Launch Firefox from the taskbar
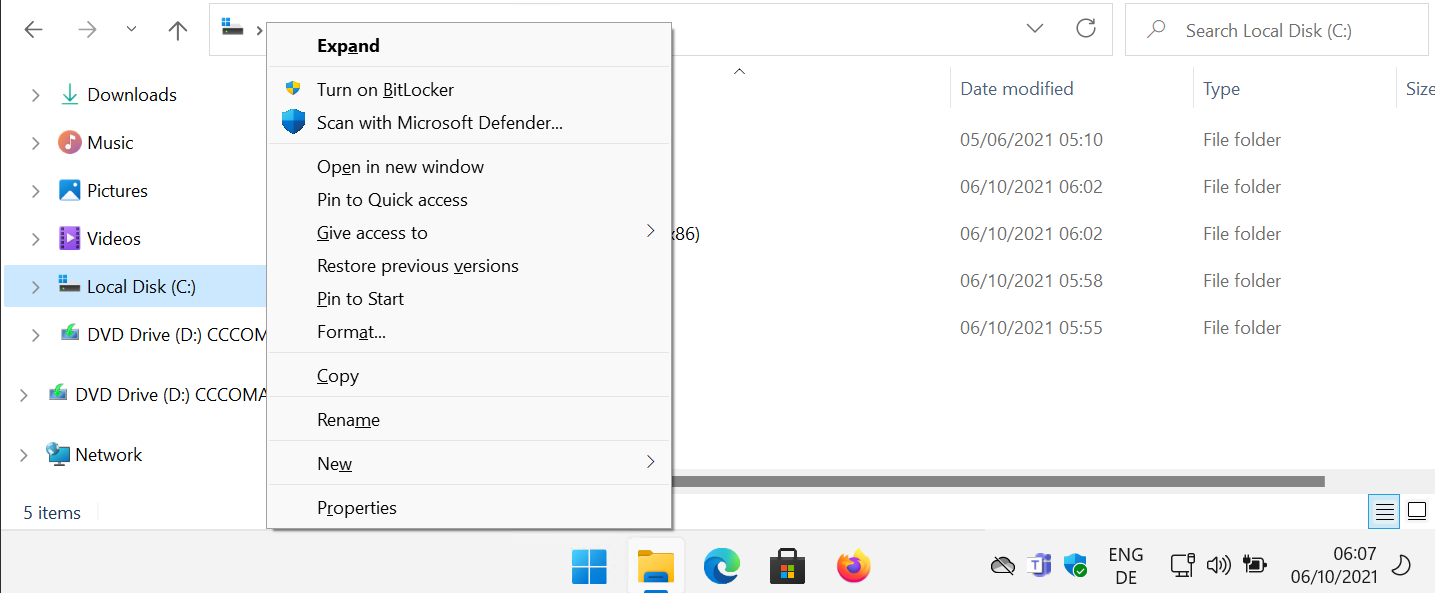The height and width of the screenshot is (593, 1435). pos(853,566)
